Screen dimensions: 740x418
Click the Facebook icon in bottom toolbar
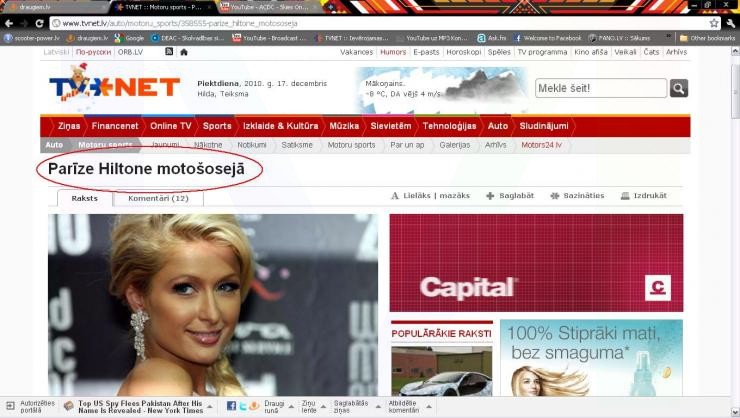tap(231, 406)
